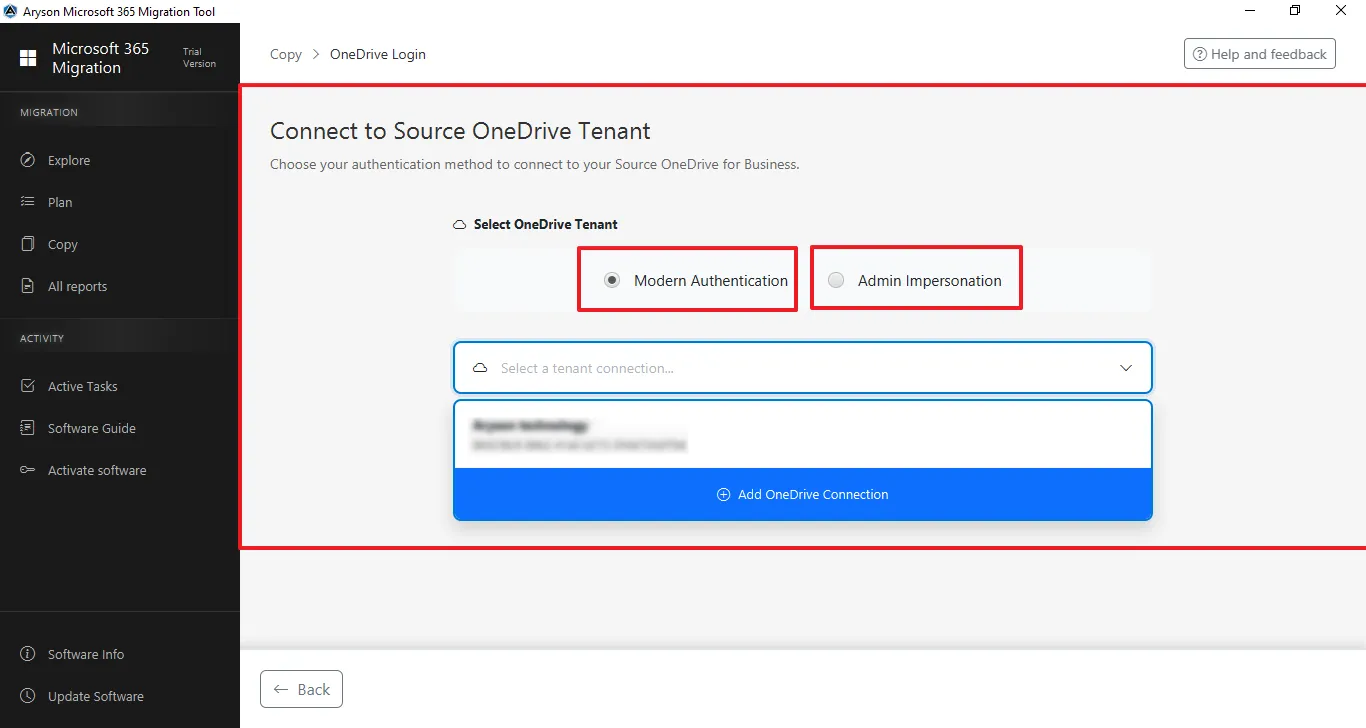Click the Activate software key icon
Viewport: 1366px width, 728px height.
28,470
